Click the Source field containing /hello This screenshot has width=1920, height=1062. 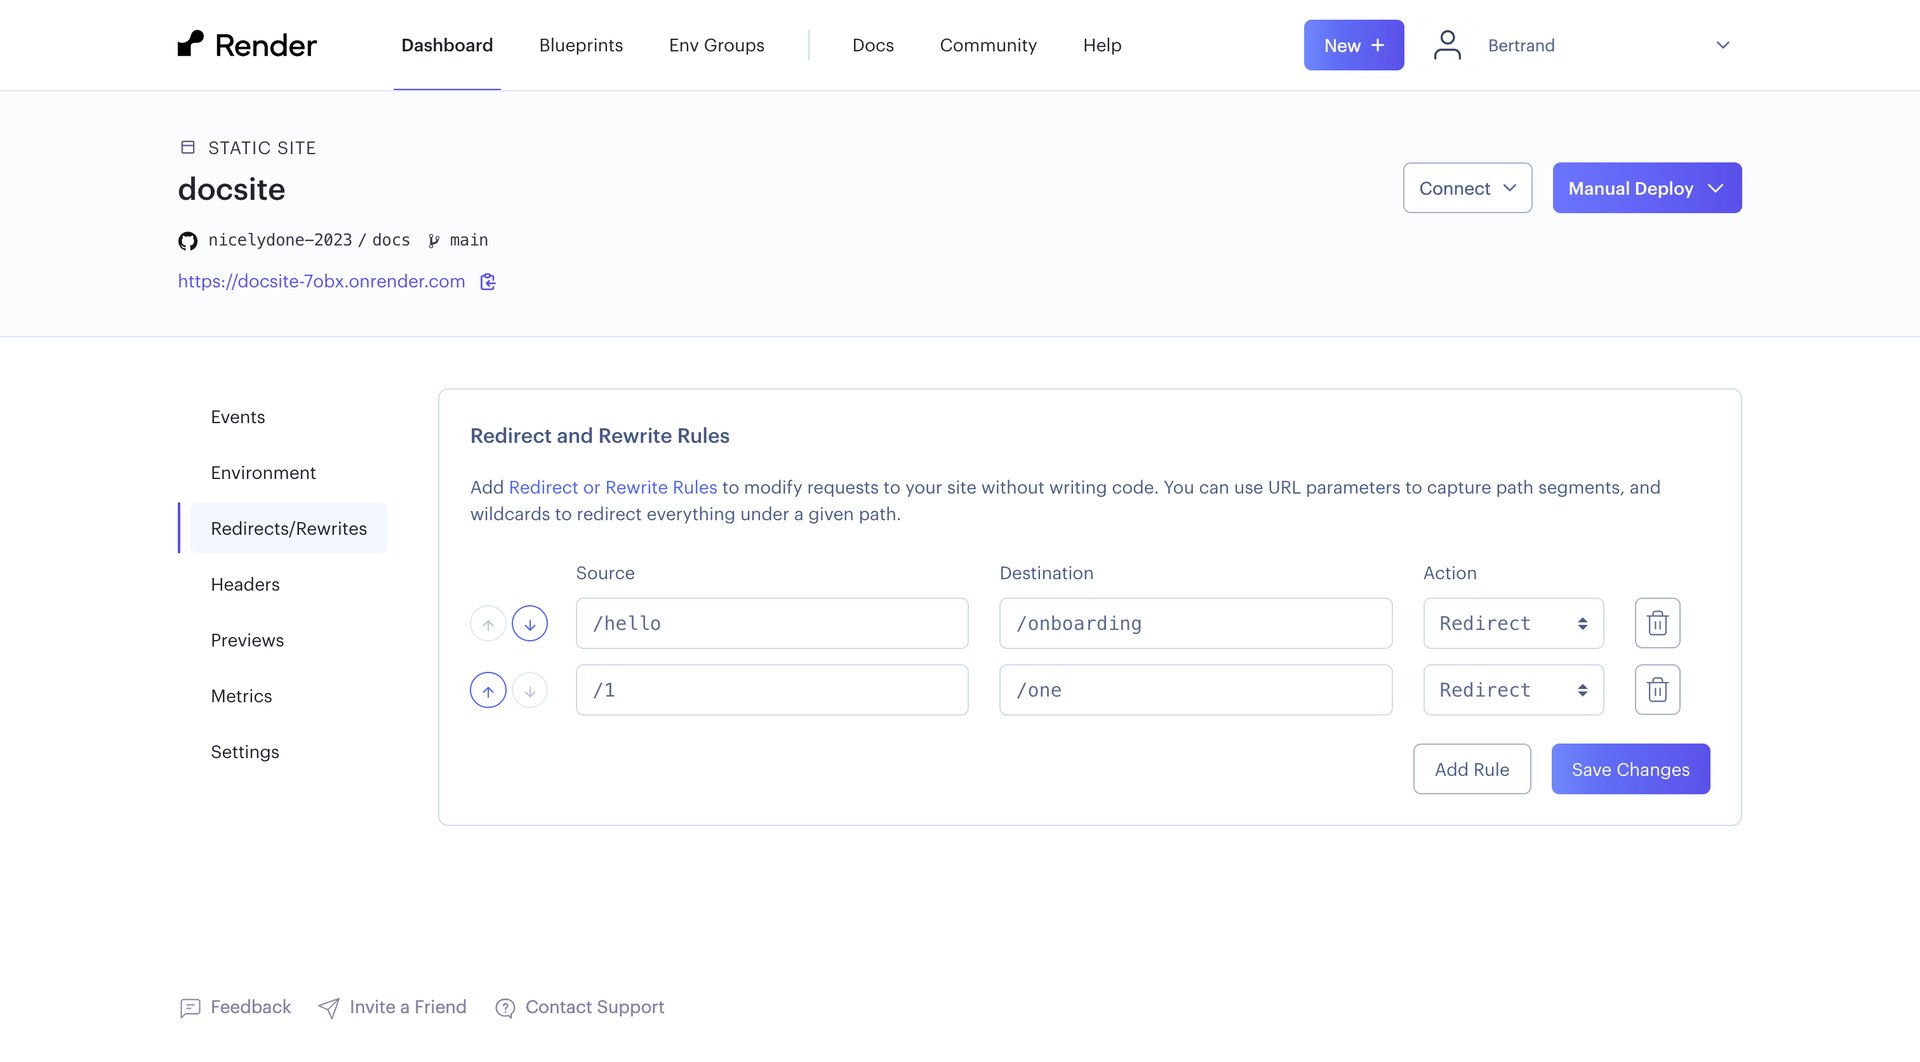(x=771, y=623)
